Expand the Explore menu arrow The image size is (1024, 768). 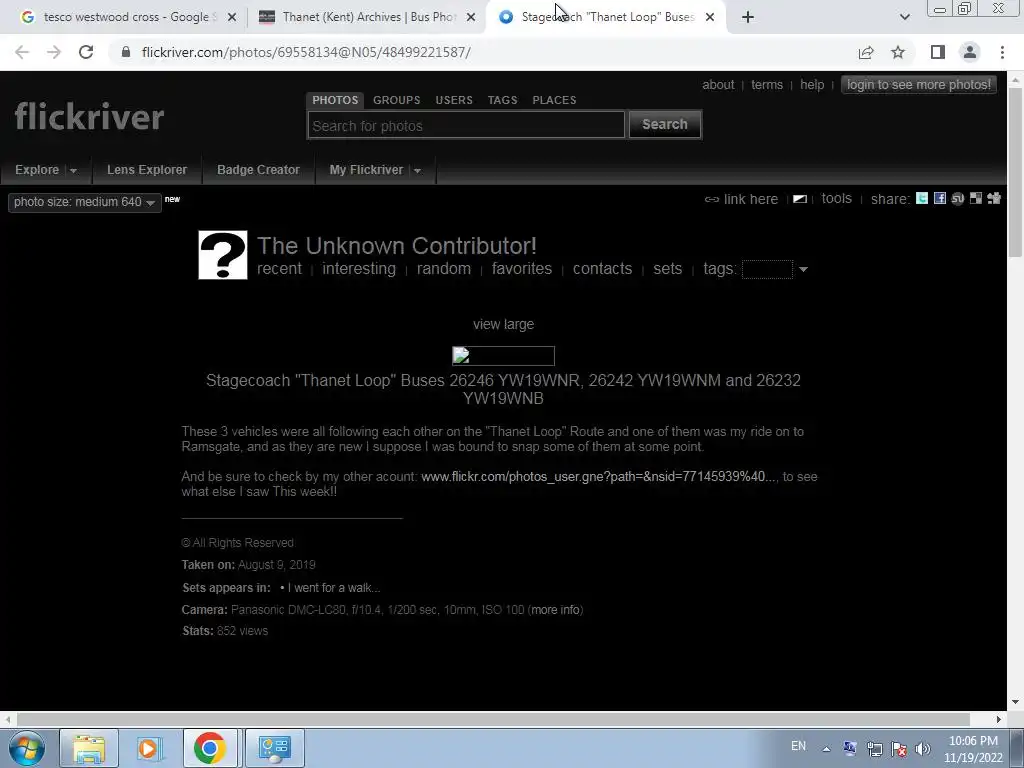click(73, 170)
